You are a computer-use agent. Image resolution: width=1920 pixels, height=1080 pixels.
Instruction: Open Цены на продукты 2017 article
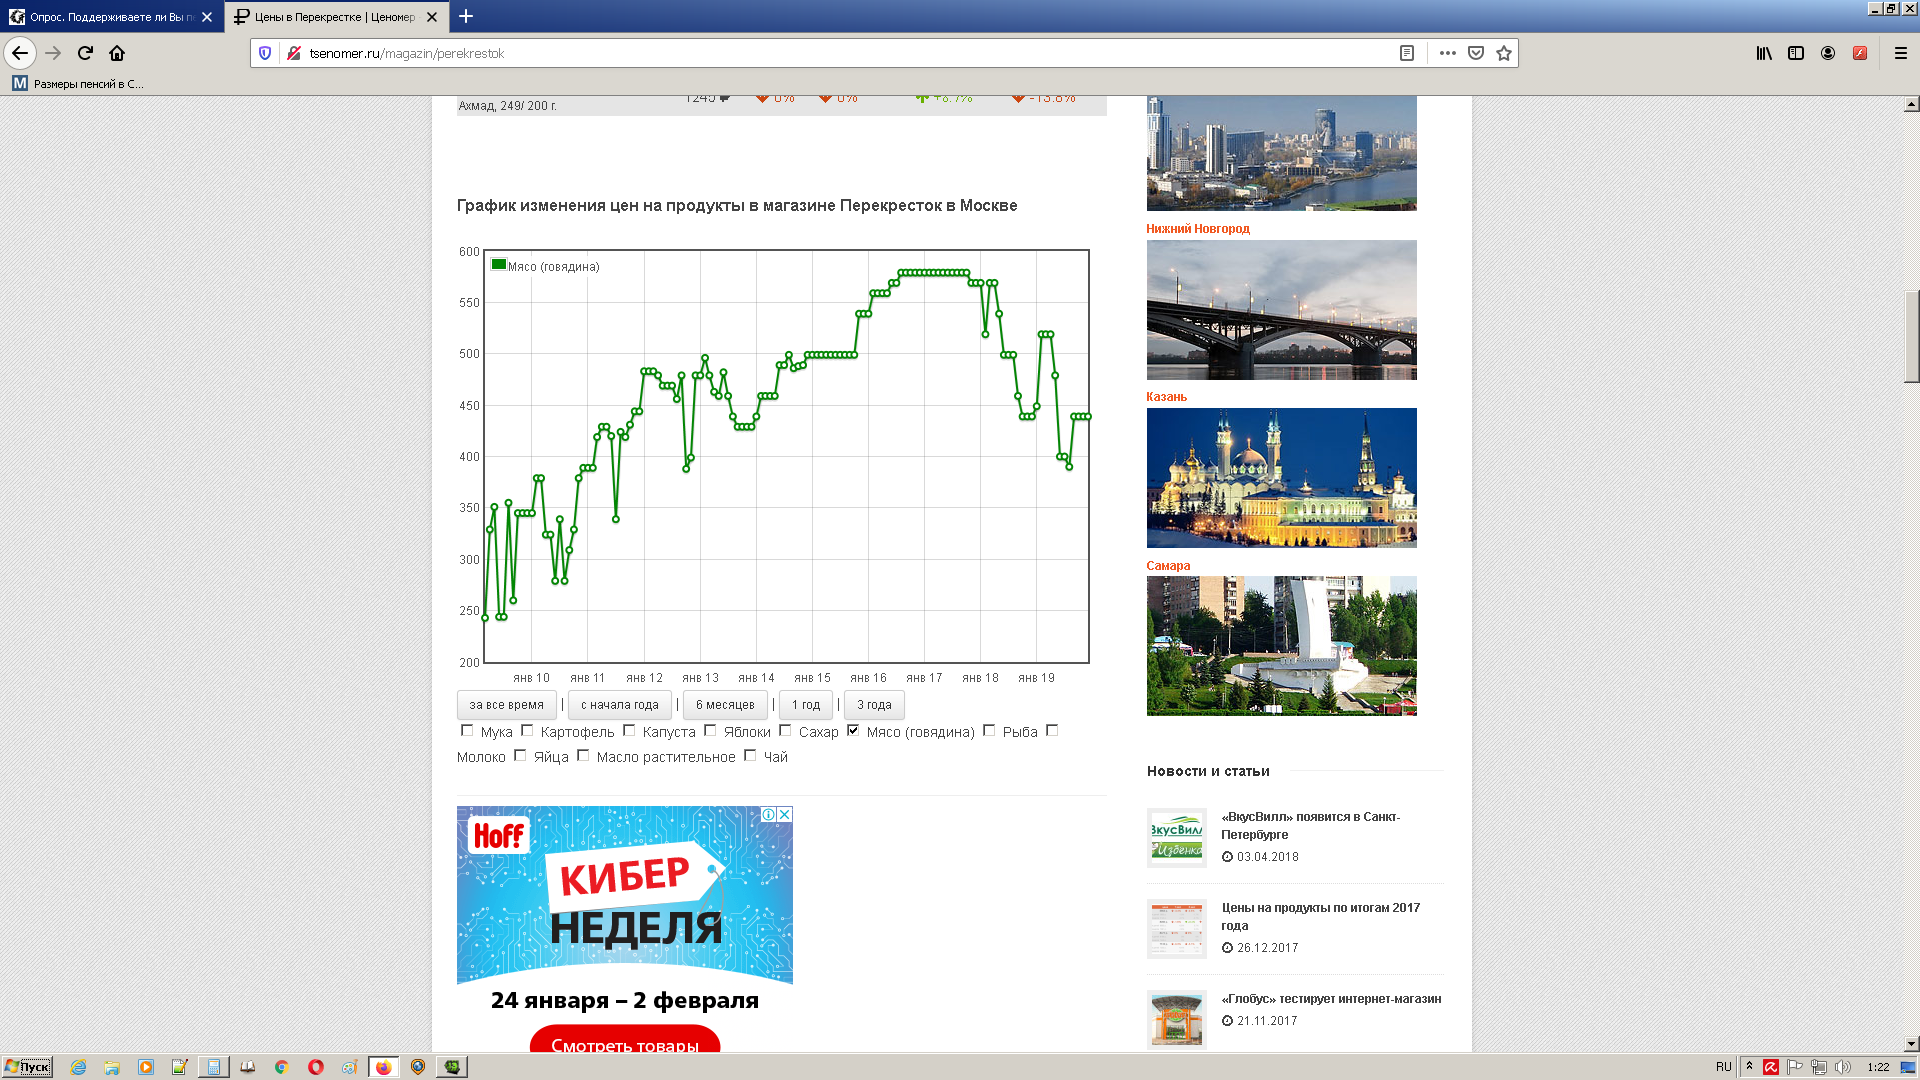point(1320,917)
